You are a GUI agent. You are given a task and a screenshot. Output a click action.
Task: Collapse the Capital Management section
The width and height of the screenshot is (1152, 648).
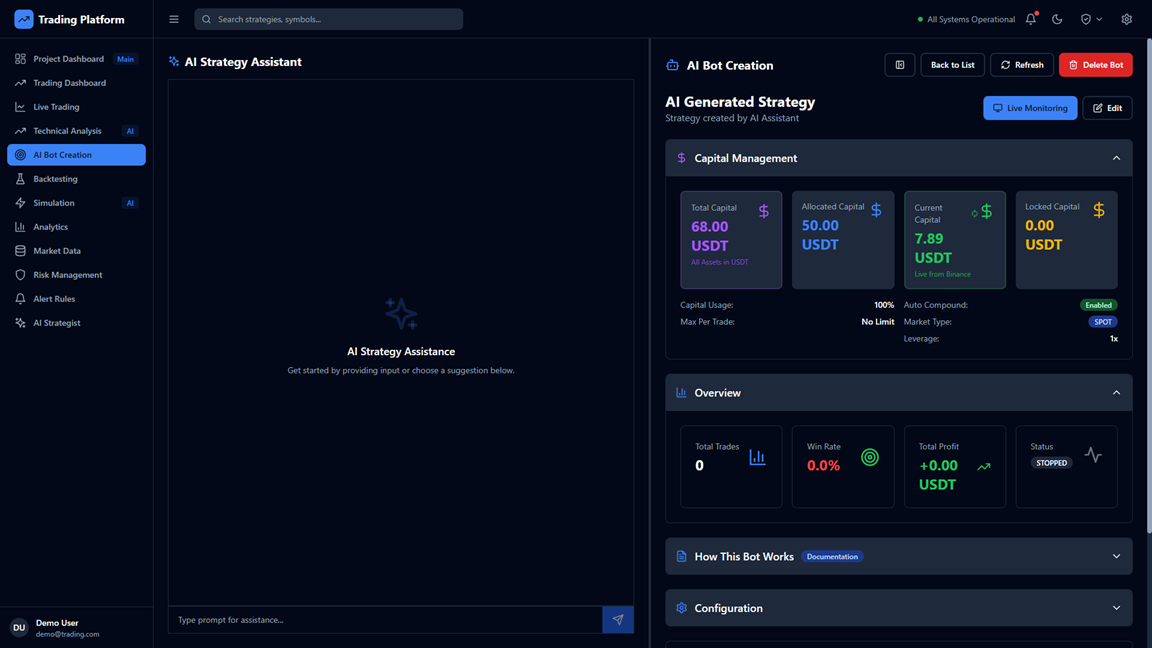[x=1116, y=158]
